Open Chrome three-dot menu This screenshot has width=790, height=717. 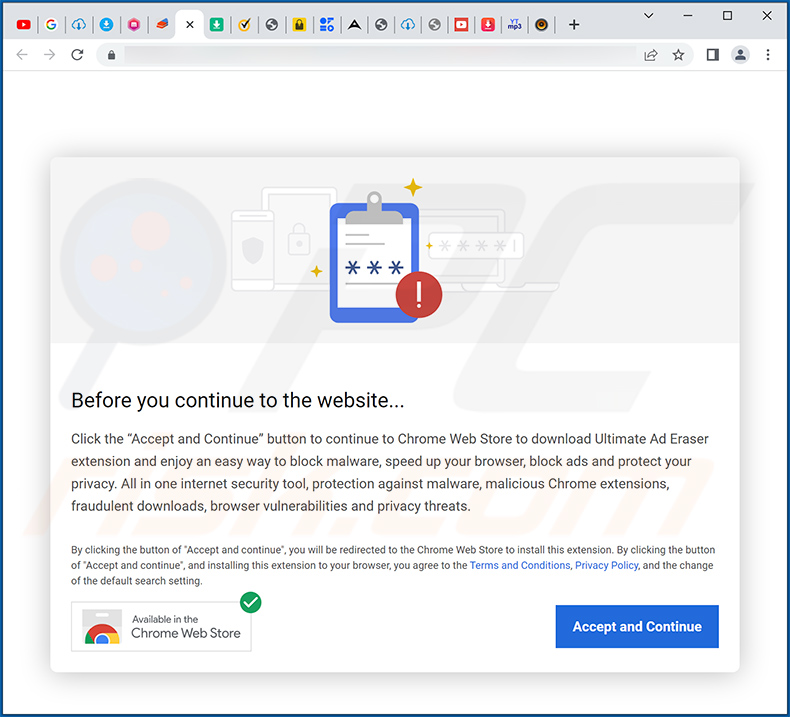[x=768, y=54]
